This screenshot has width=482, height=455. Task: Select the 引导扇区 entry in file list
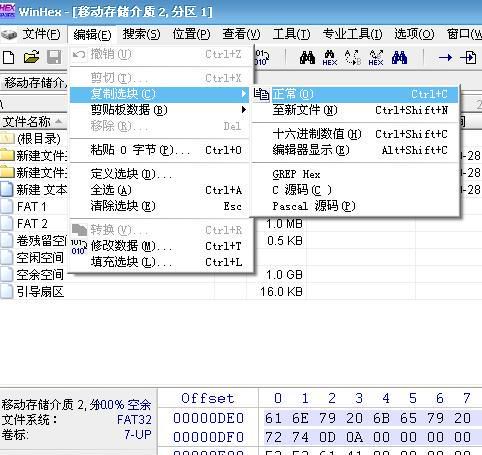tap(40, 292)
